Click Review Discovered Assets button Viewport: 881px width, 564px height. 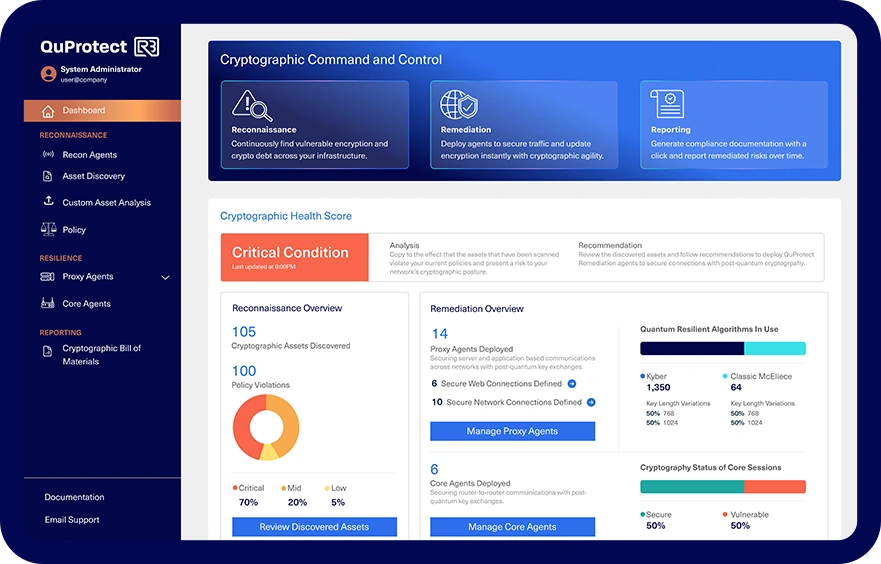(314, 527)
